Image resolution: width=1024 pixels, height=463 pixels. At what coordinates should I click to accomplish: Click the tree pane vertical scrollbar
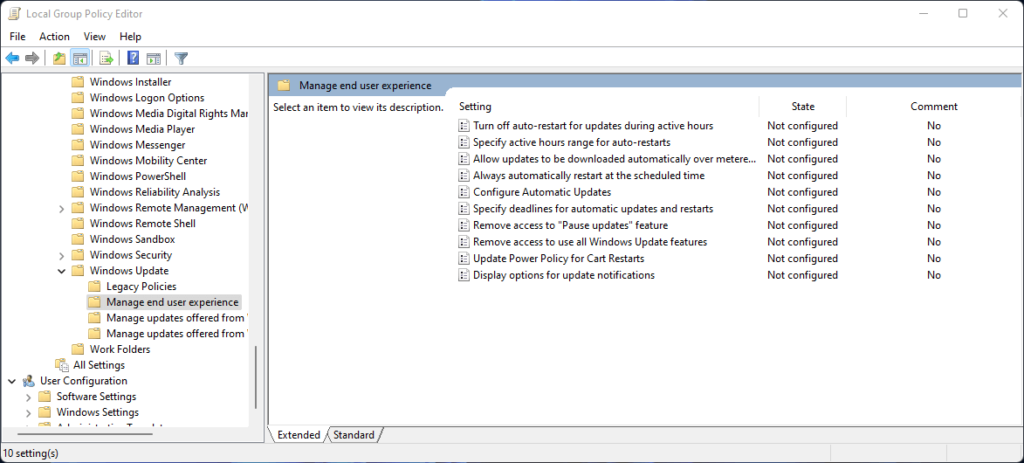pyautogui.click(x=255, y=377)
